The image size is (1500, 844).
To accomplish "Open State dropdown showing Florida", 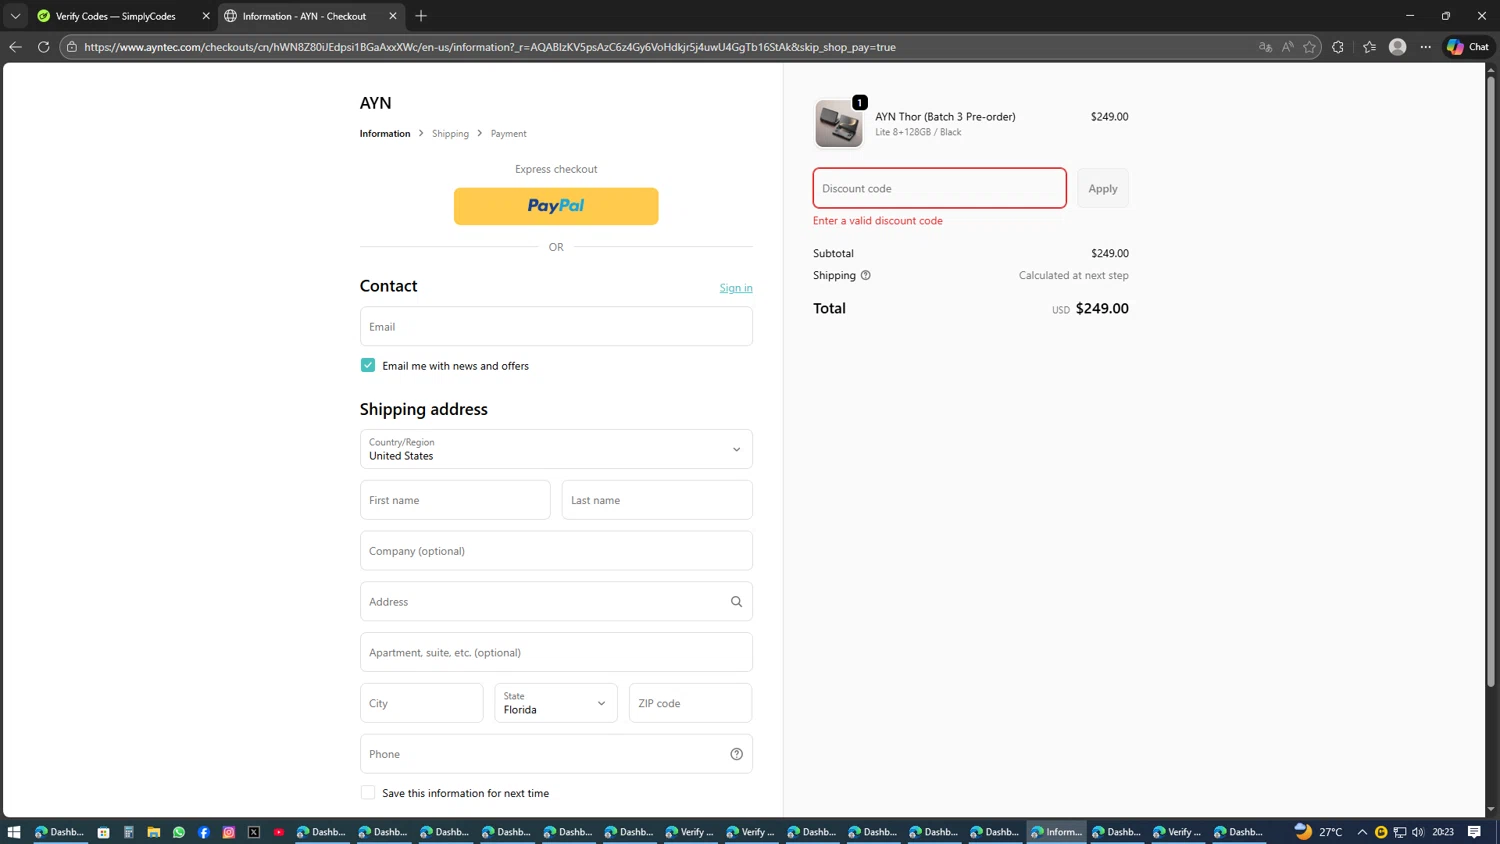I will click(x=556, y=703).
